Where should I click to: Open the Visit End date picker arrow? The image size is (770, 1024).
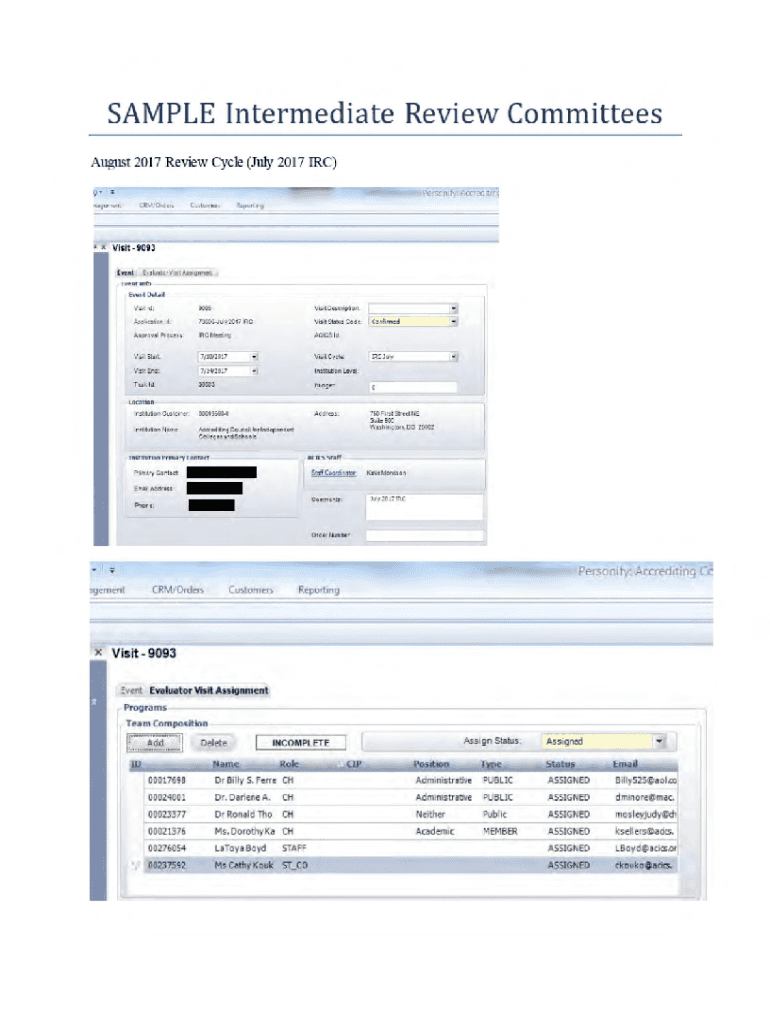pyautogui.click(x=254, y=371)
